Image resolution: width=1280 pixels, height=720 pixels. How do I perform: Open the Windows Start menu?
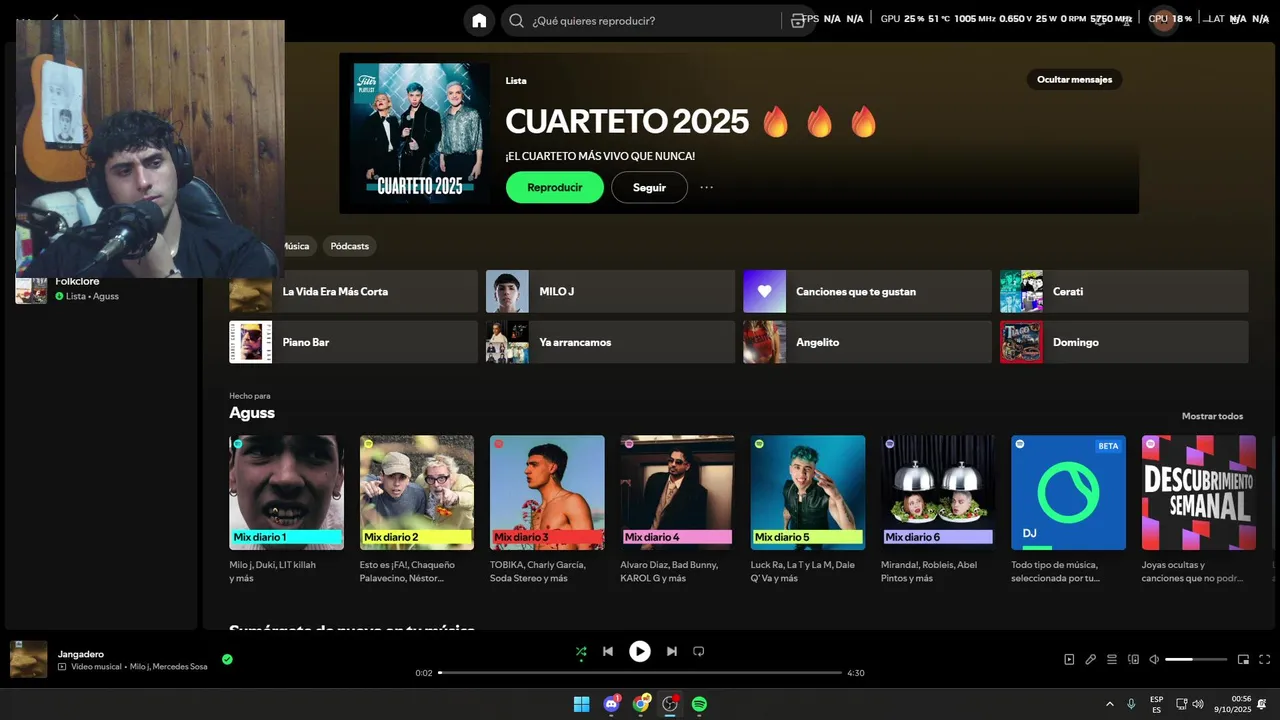click(581, 704)
